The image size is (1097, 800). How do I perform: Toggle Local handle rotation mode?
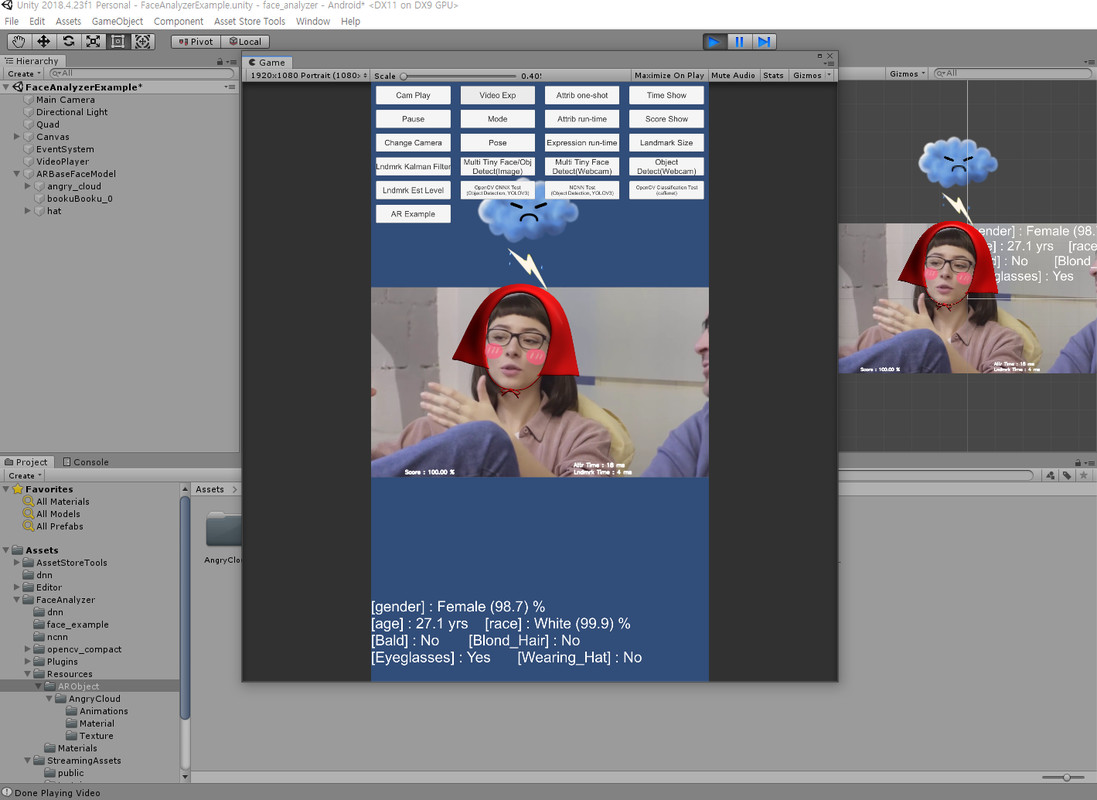(245, 42)
